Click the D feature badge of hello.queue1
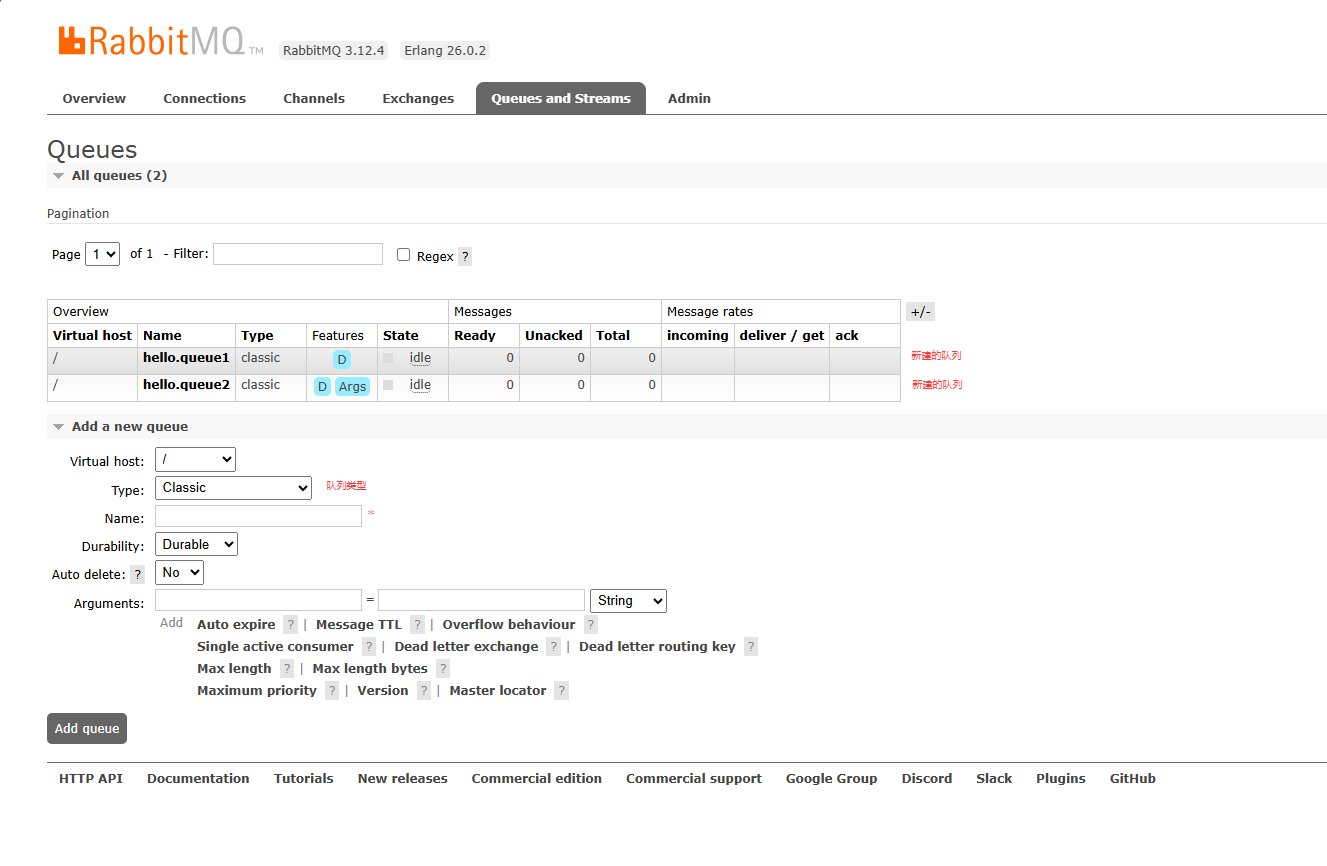 [x=342, y=360]
